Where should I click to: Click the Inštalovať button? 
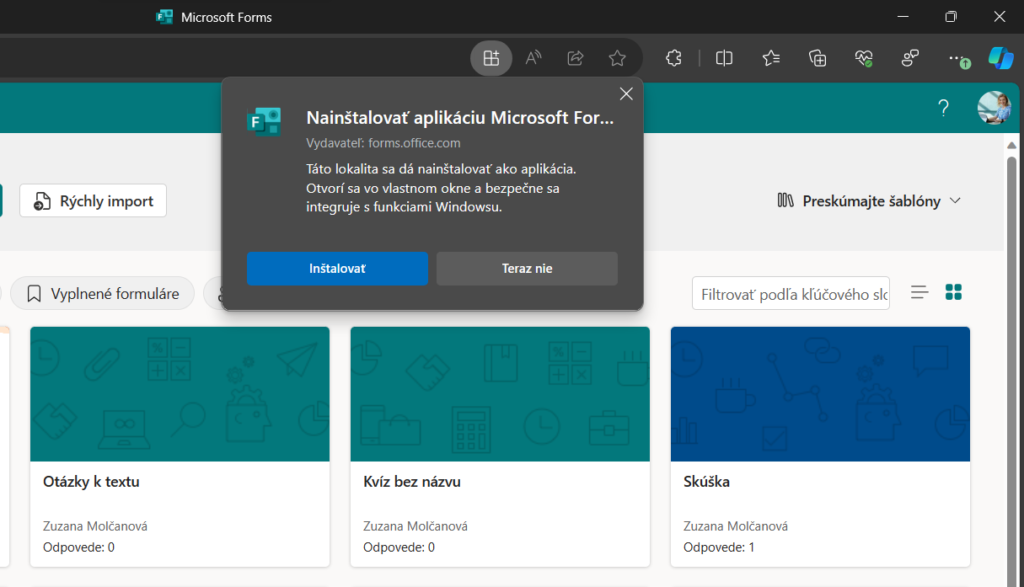(337, 268)
